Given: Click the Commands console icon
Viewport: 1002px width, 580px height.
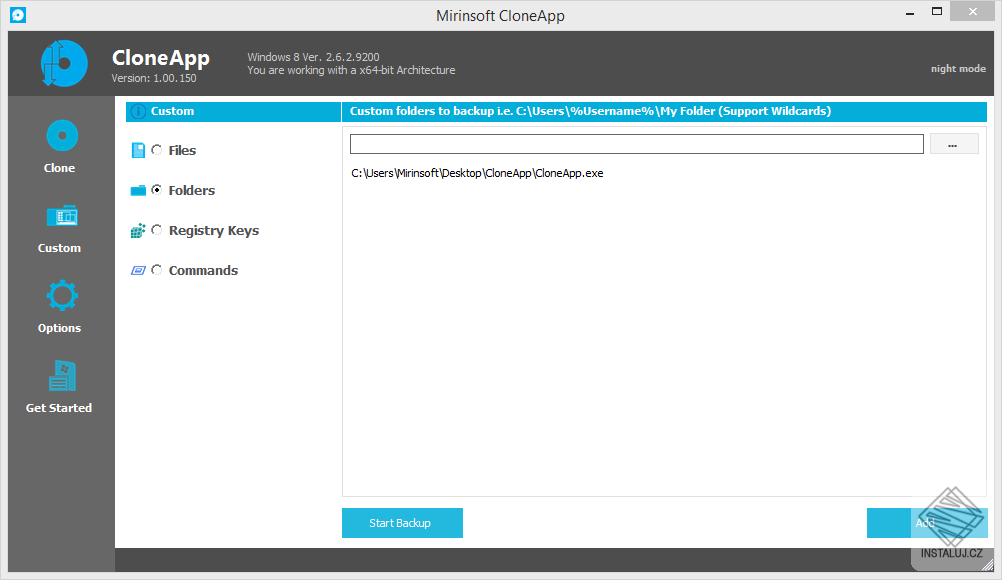Looking at the screenshot, I should click(x=138, y=270).
